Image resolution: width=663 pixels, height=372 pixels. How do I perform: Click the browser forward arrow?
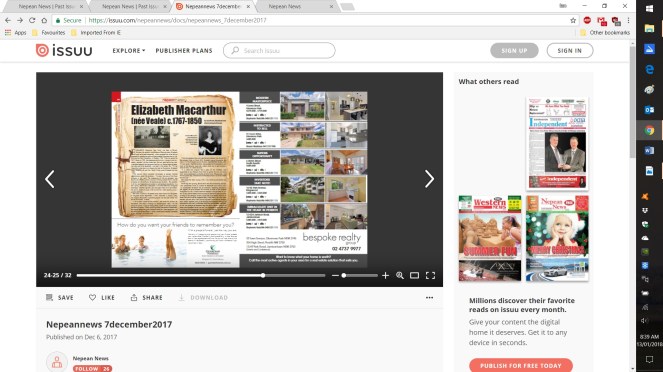click(x=20, y=20)
